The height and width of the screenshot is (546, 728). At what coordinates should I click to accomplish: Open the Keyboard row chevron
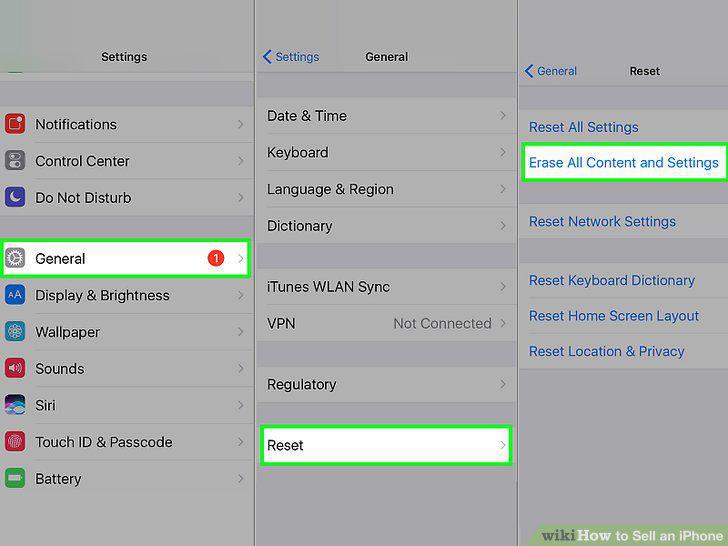(x=503, y=152)
